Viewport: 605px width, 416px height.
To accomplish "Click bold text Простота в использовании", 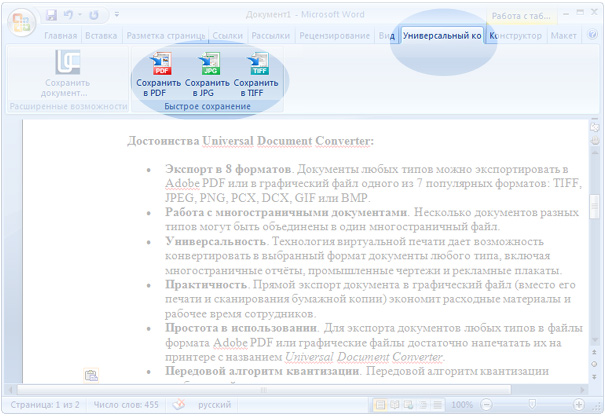I will click(241, 328).
